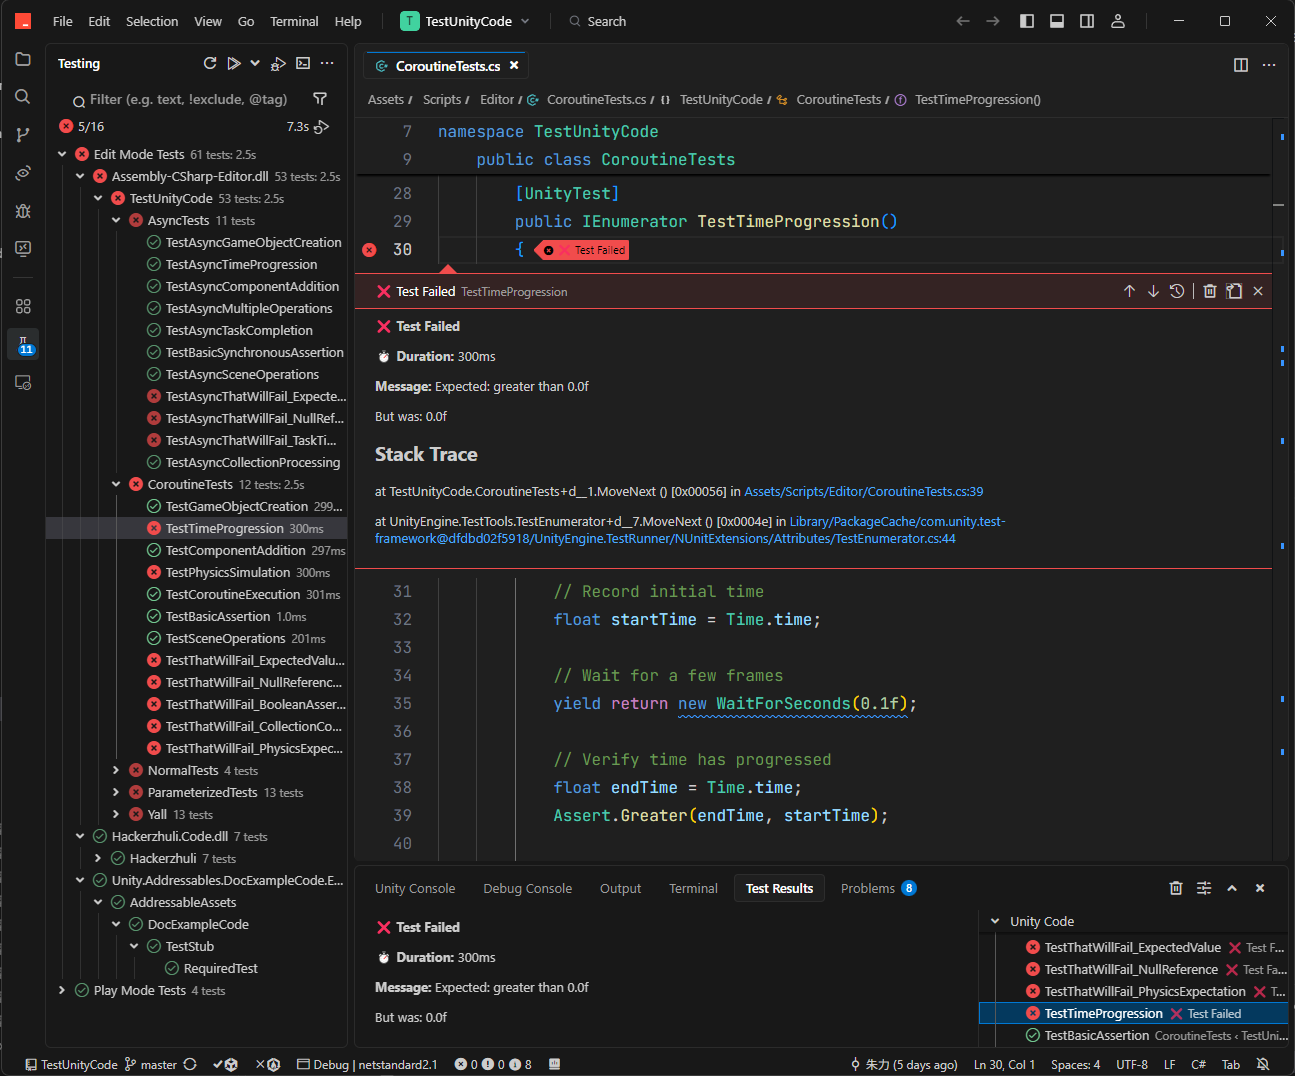
Task: Go to previous test failure arrow up
Action: (1129, 291)
